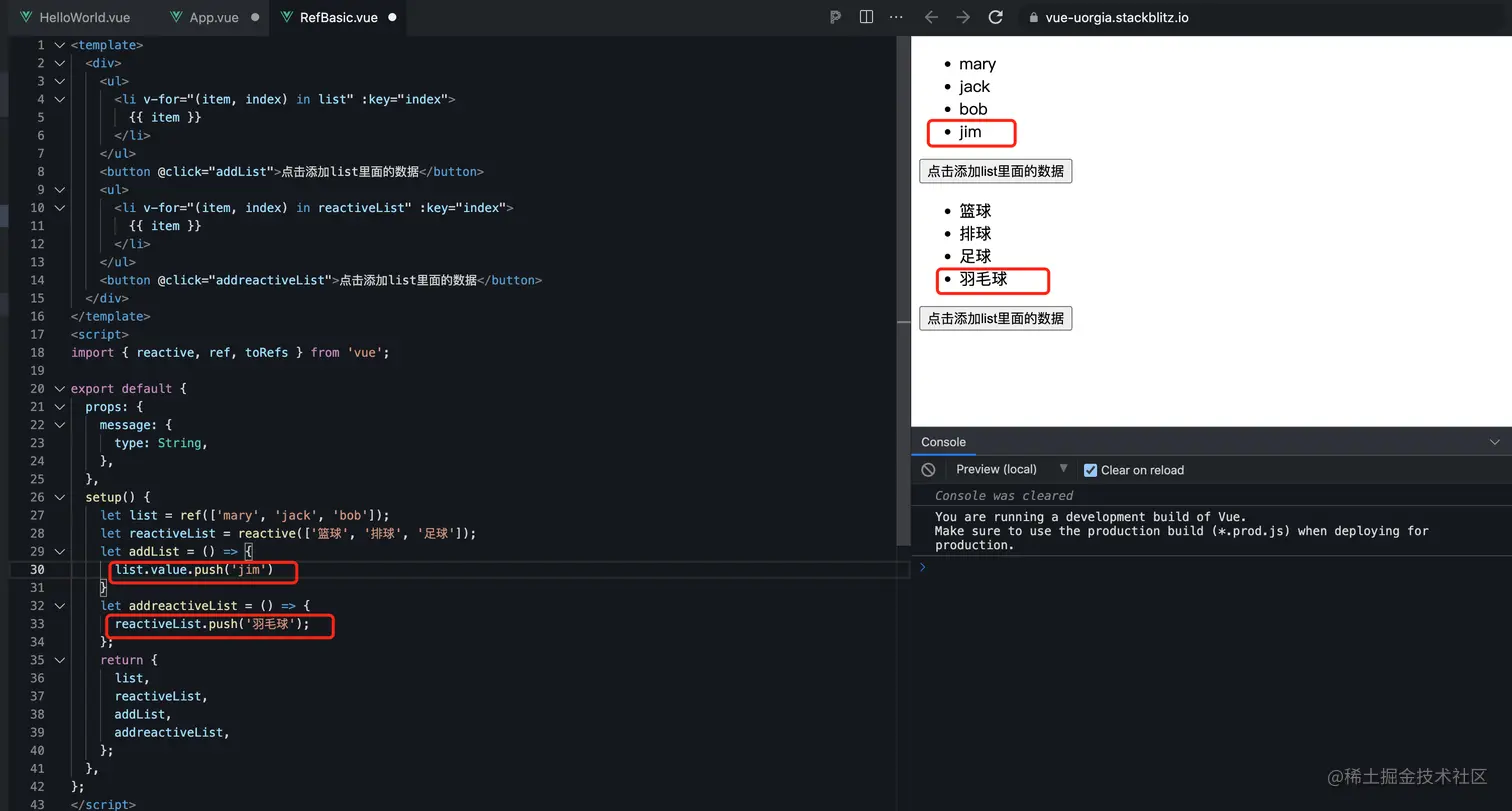Fold the first ul block at line 3
This screenshot has width=1512, height=811.
pos(60,81)
